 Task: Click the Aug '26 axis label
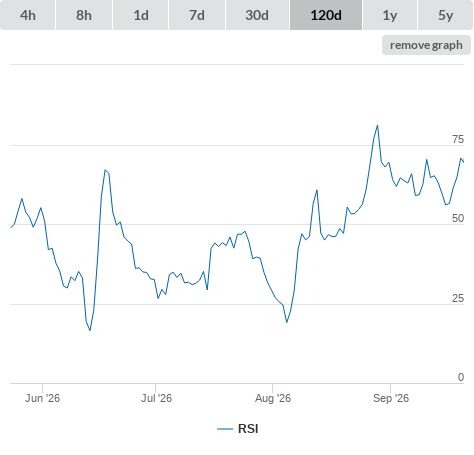pos(273,398)
